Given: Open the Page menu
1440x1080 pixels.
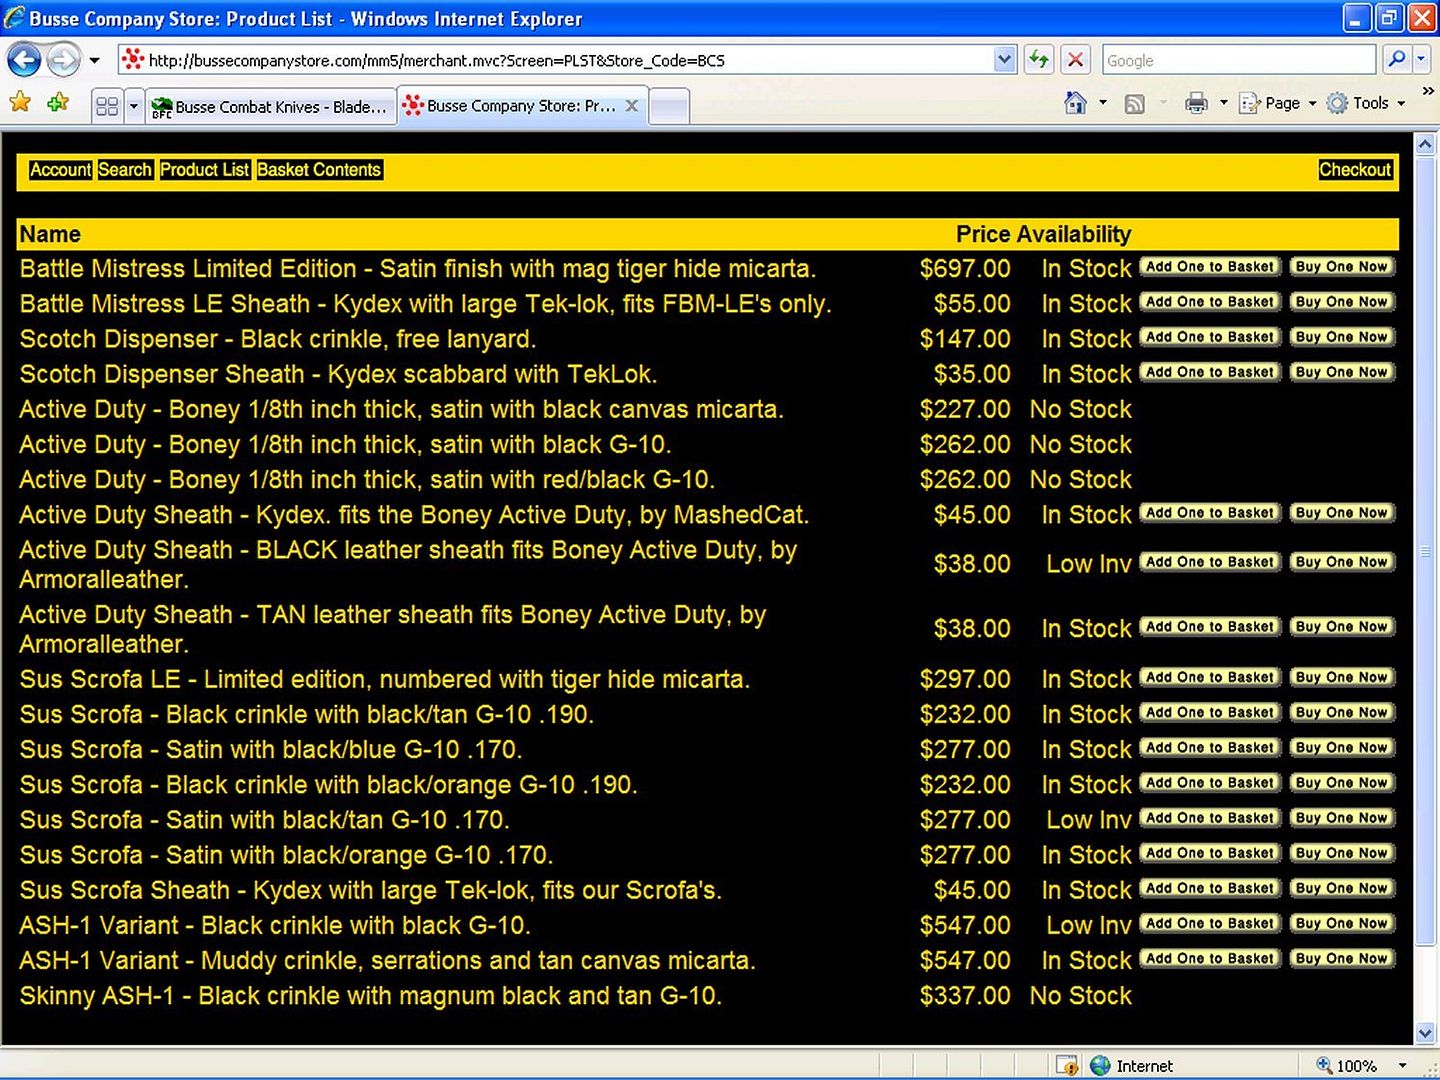Looking at the screenshot, I should (x=1278, y=103).
